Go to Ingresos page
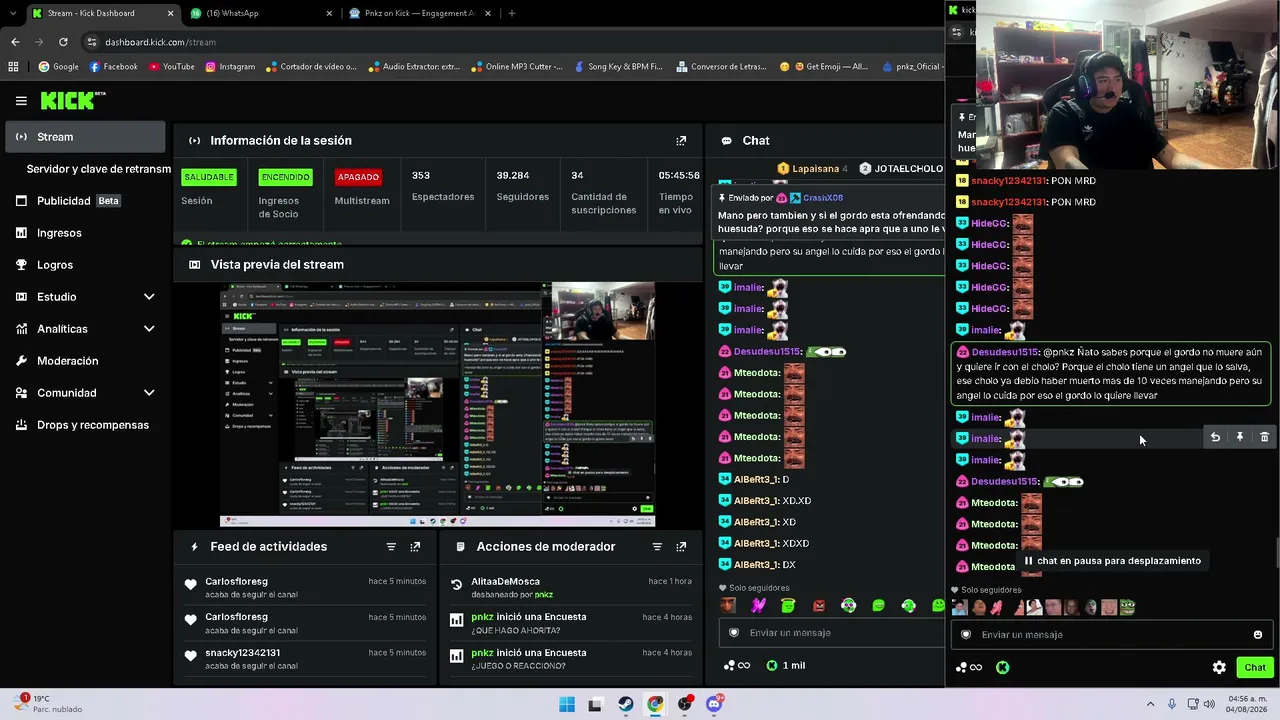The width and height of the screenshot is (1280, 720). pos(59,233)
